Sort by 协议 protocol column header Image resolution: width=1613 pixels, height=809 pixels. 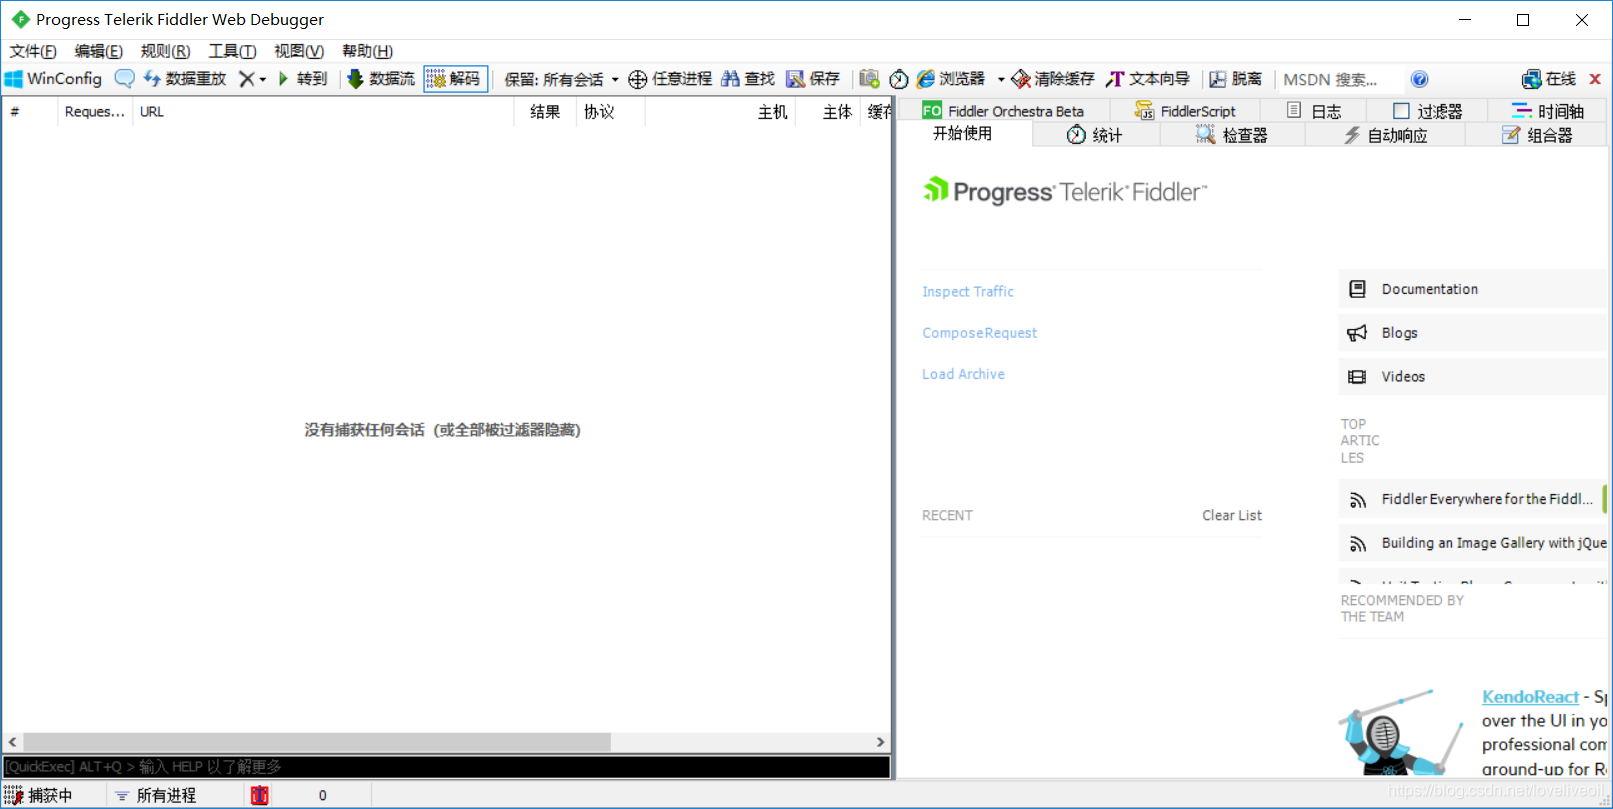point(611,112)
